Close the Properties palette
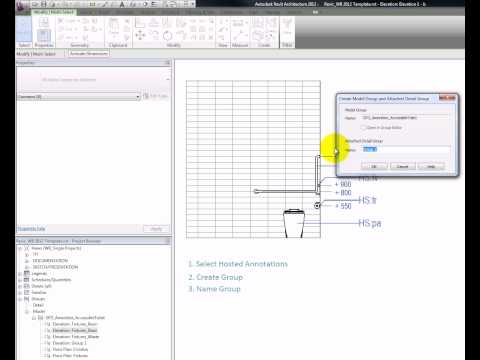This screenshot has height=360, width=480. 168,63
